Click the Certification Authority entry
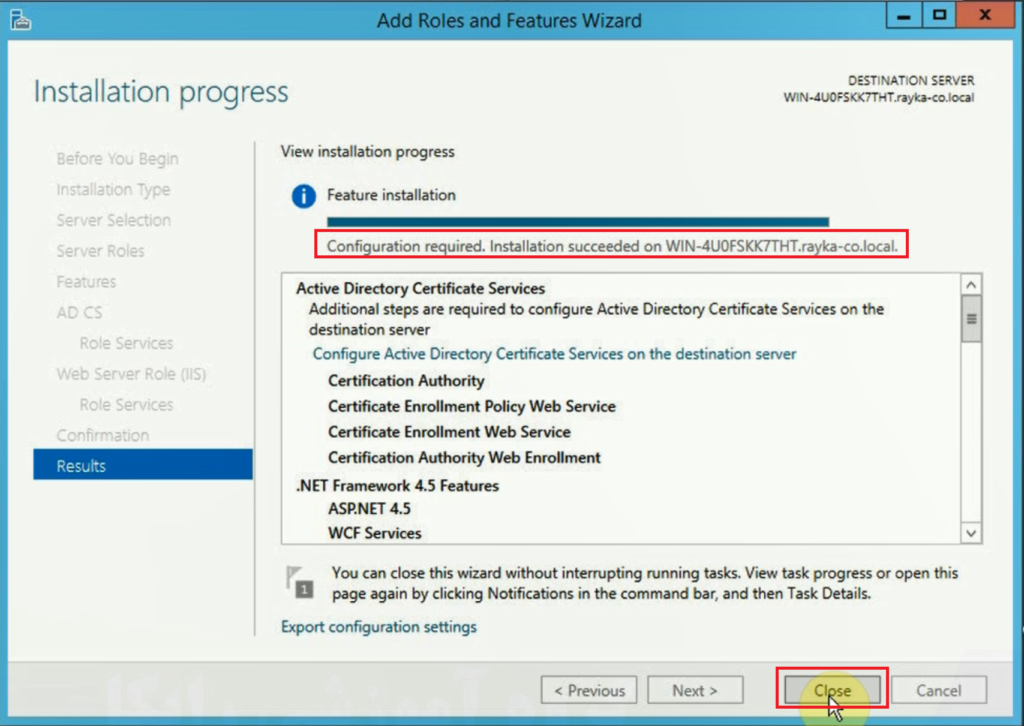The height and width of the screenshot is (726, 1024). 406,381
